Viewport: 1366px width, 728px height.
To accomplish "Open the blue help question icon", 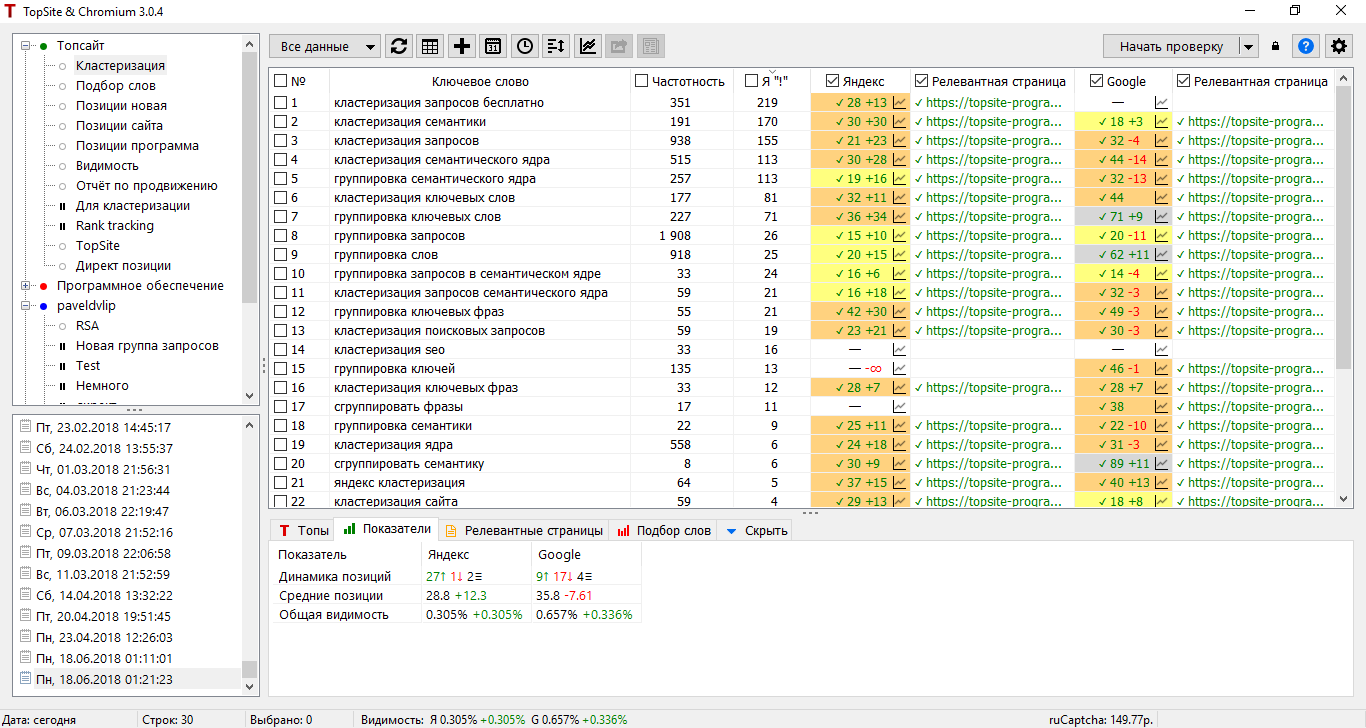I will point(1305,46).
